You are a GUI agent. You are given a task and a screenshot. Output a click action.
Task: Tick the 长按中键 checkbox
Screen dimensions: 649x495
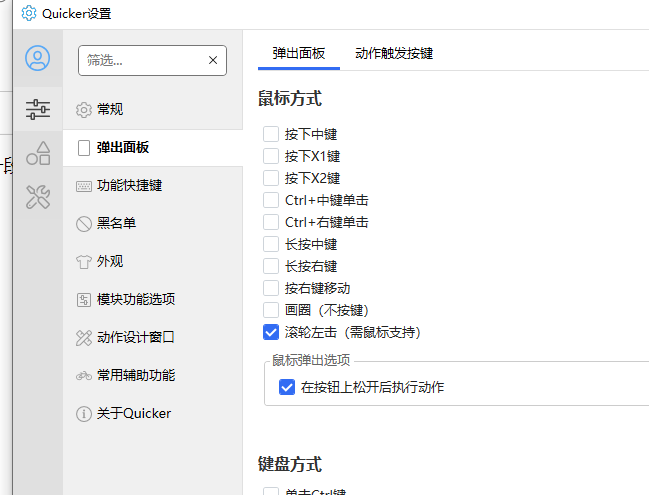[271, 244]
